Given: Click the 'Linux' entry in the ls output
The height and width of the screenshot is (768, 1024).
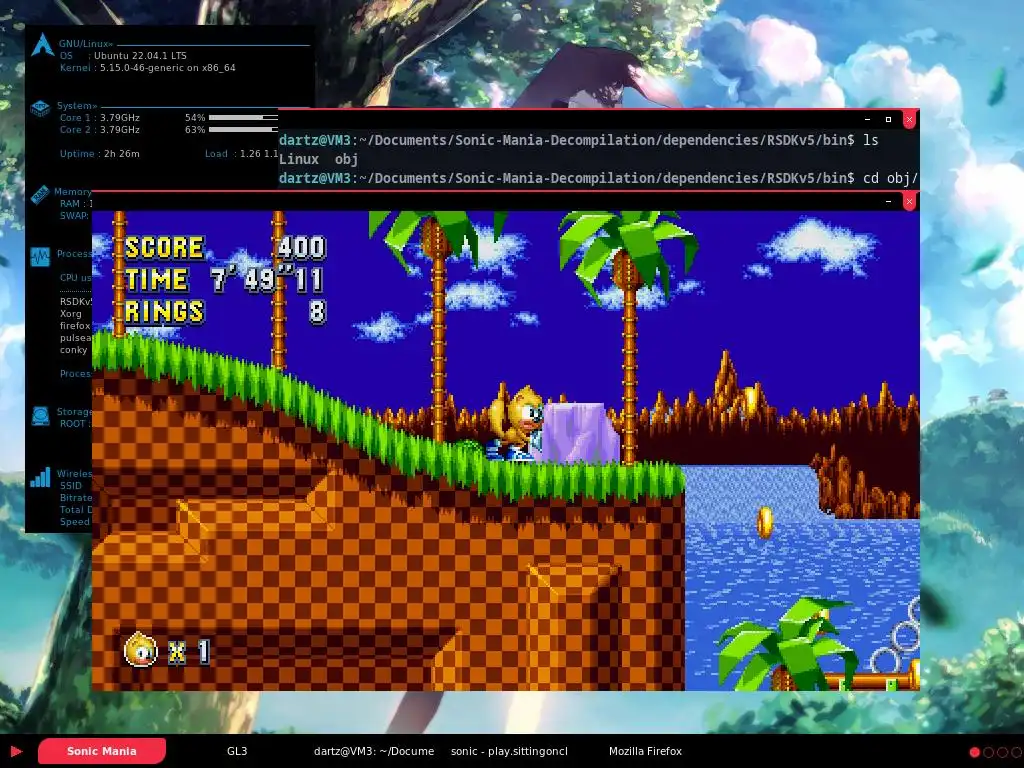Looking at the screenshot, I should [299, 159].
